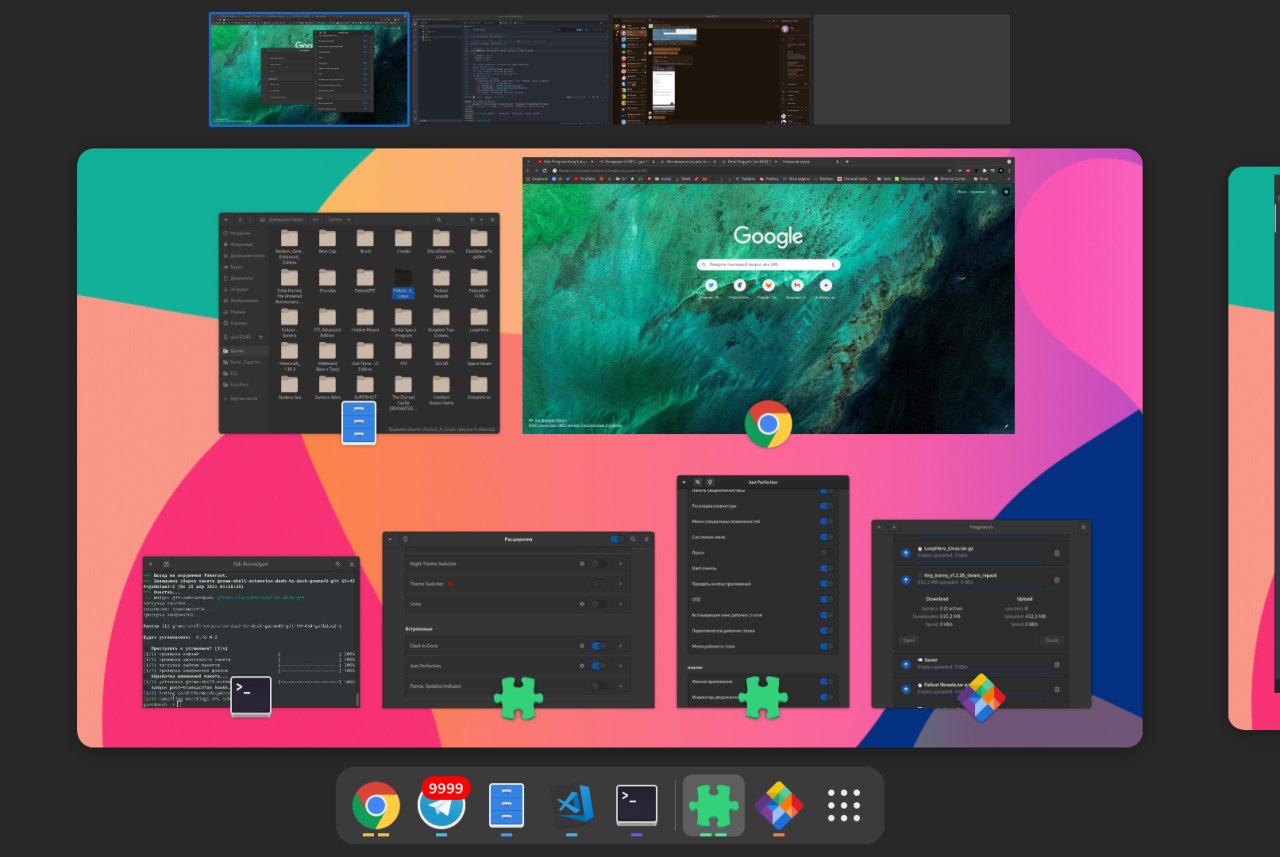
Task: Select the Kingdom Two Crowns folder
Action: coord(441,323)
